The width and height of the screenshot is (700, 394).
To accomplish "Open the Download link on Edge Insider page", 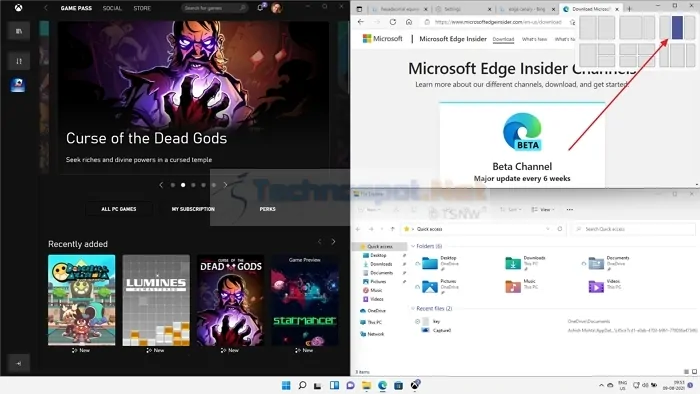I will (x=503, y=39).
